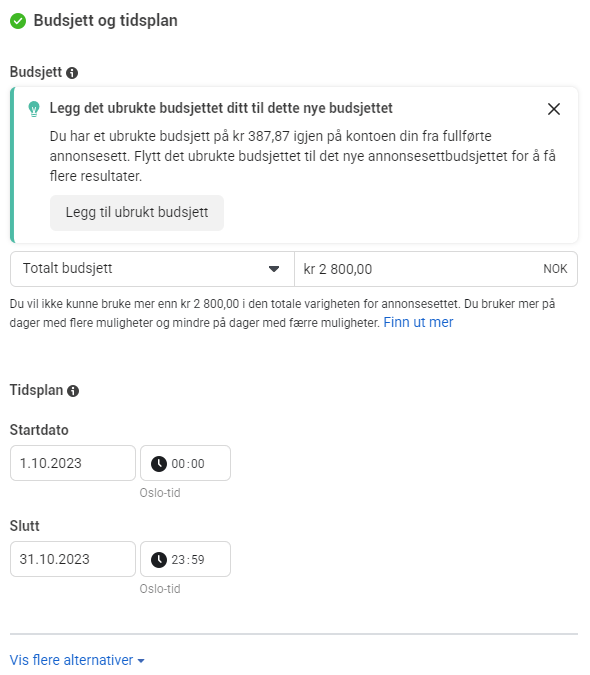Edit the 00:00 start time value
Screen dimensions: 590x675
point(188,464)
